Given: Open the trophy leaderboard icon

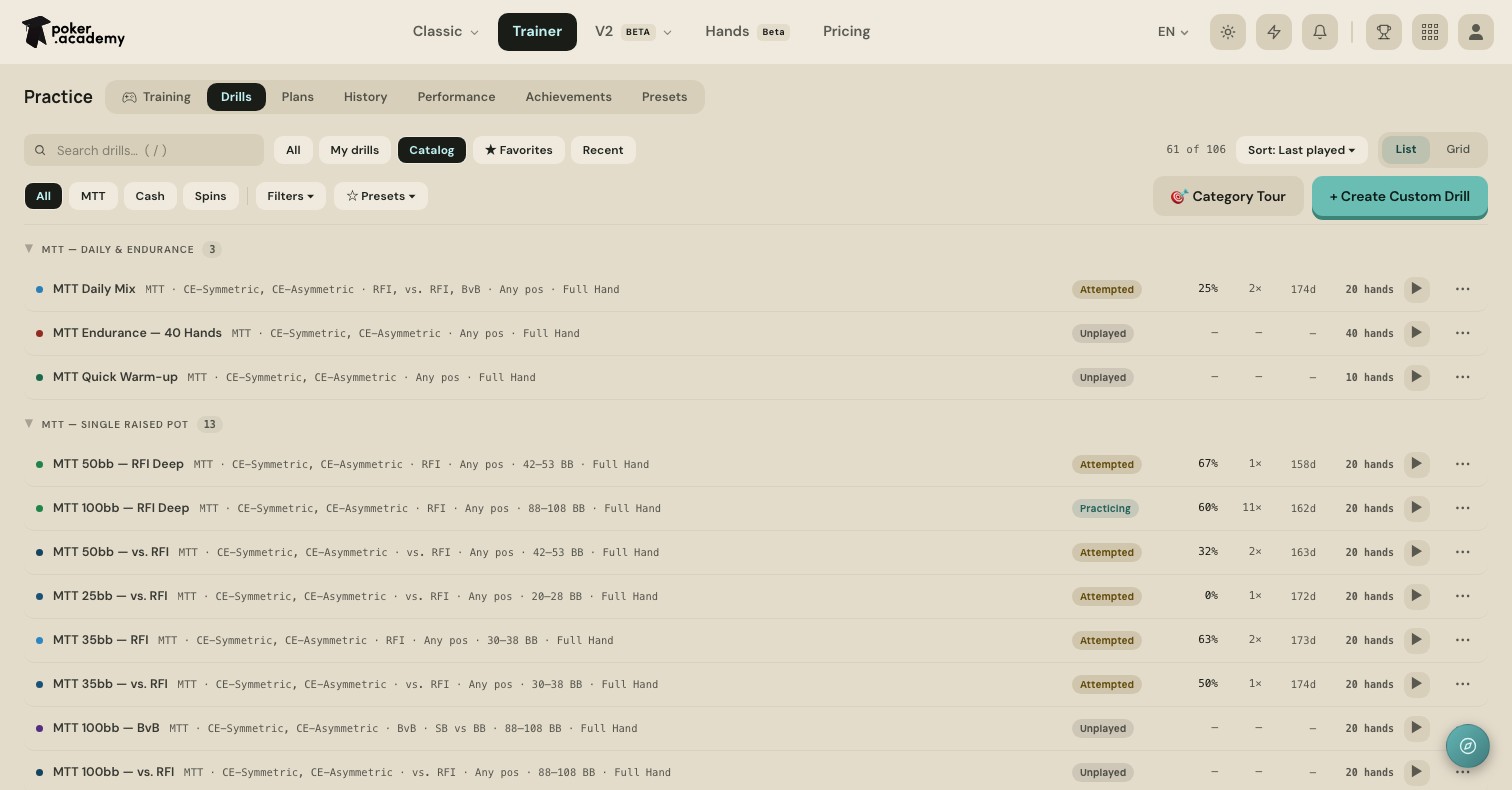Looking at the screenshot, I should tap(1384, 32).
